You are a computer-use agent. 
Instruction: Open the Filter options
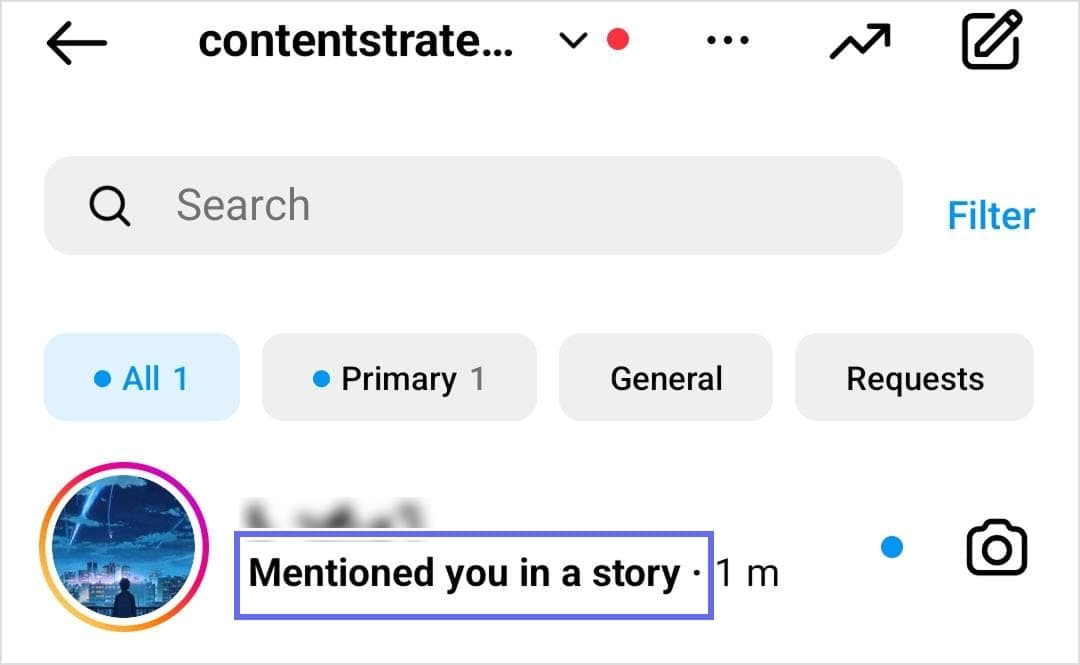pos(991,216)
